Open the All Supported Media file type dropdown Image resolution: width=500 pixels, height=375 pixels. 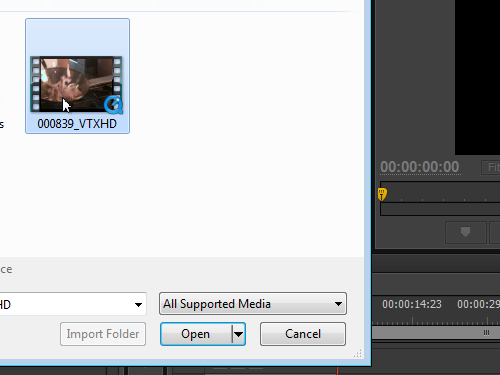pos(253,304)
